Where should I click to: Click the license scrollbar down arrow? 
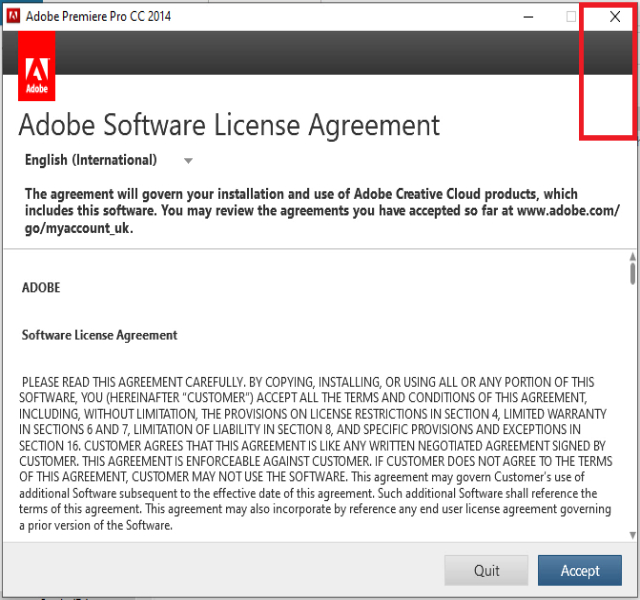click(632, 535)
